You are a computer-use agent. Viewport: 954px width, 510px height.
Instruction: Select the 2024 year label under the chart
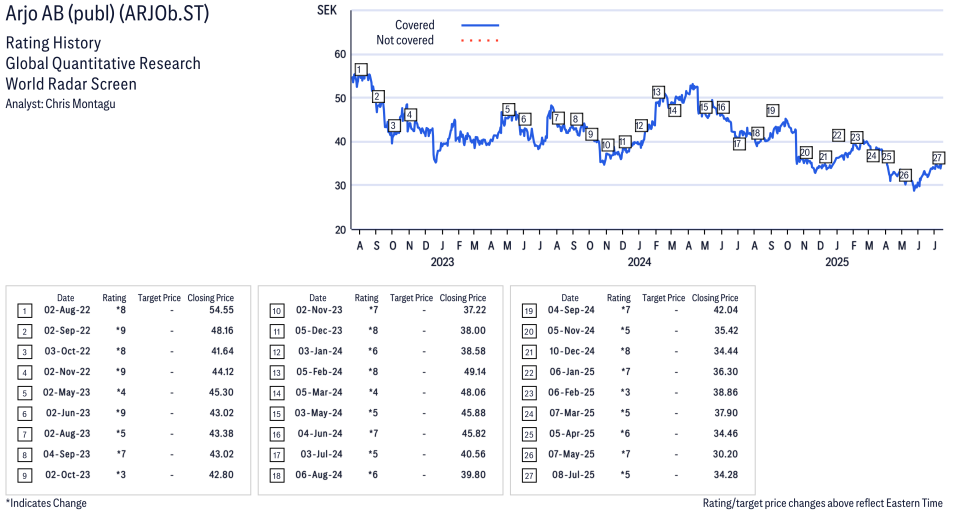pyautogui.click(x=639, y=262)
